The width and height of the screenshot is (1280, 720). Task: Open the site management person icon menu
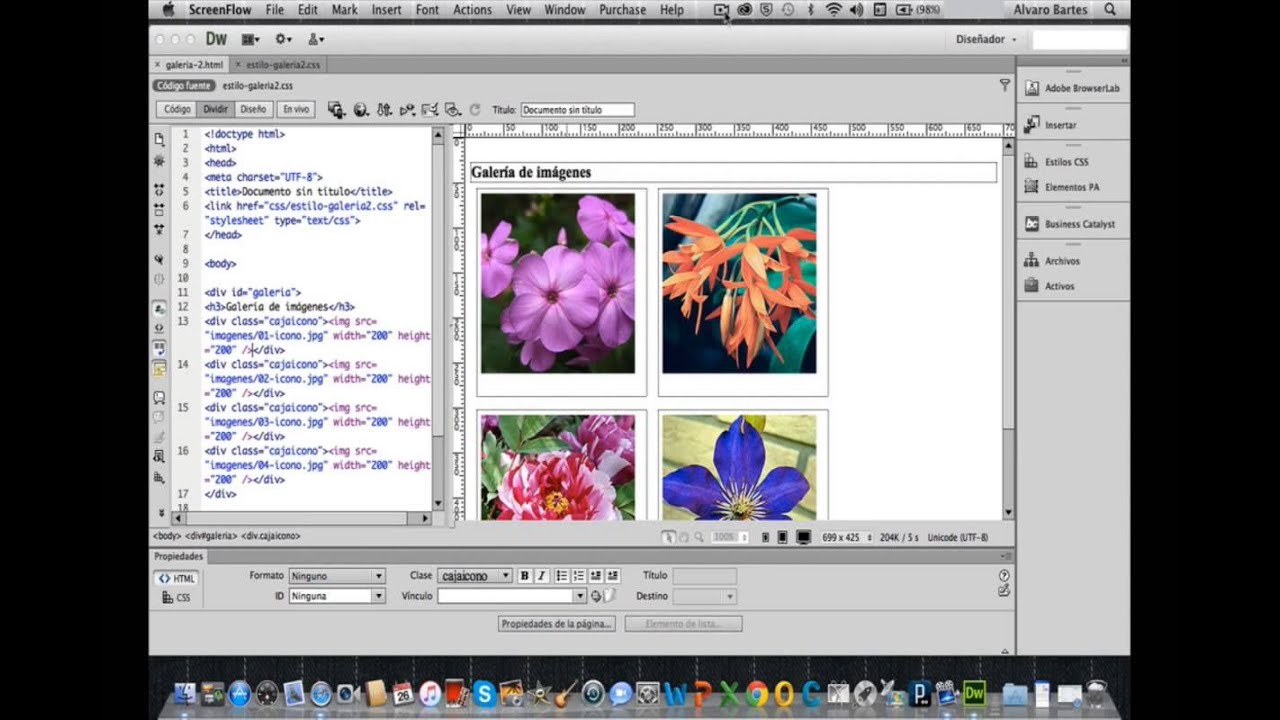(316, 39)
